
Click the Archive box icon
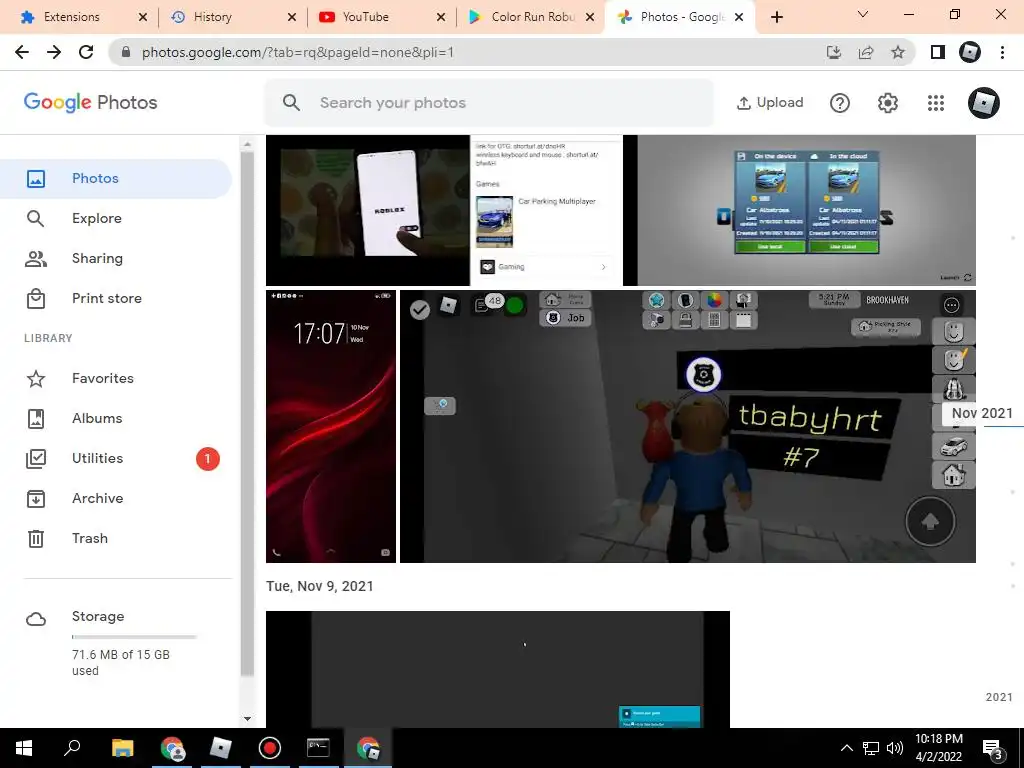point(36,498)
